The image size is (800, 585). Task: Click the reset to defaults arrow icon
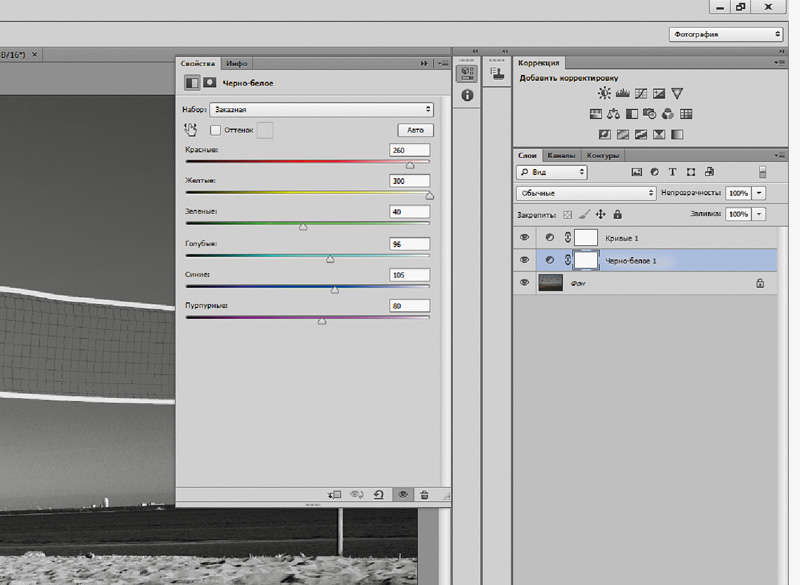379,494
